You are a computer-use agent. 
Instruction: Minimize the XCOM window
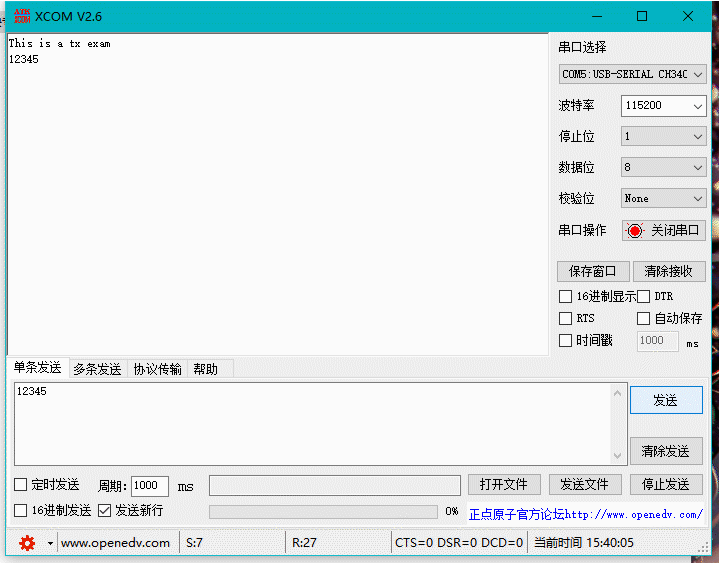pyautogui.click(x=597, y=17)
